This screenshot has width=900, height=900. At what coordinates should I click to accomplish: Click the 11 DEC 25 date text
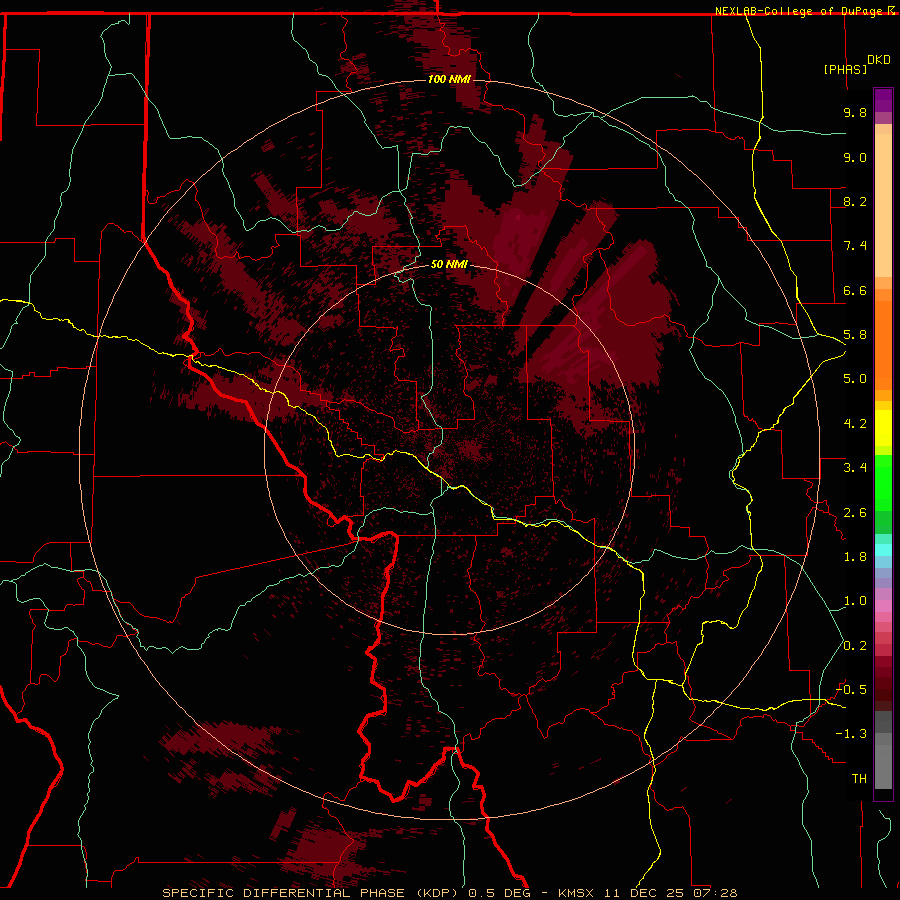(x=645, y=893)
